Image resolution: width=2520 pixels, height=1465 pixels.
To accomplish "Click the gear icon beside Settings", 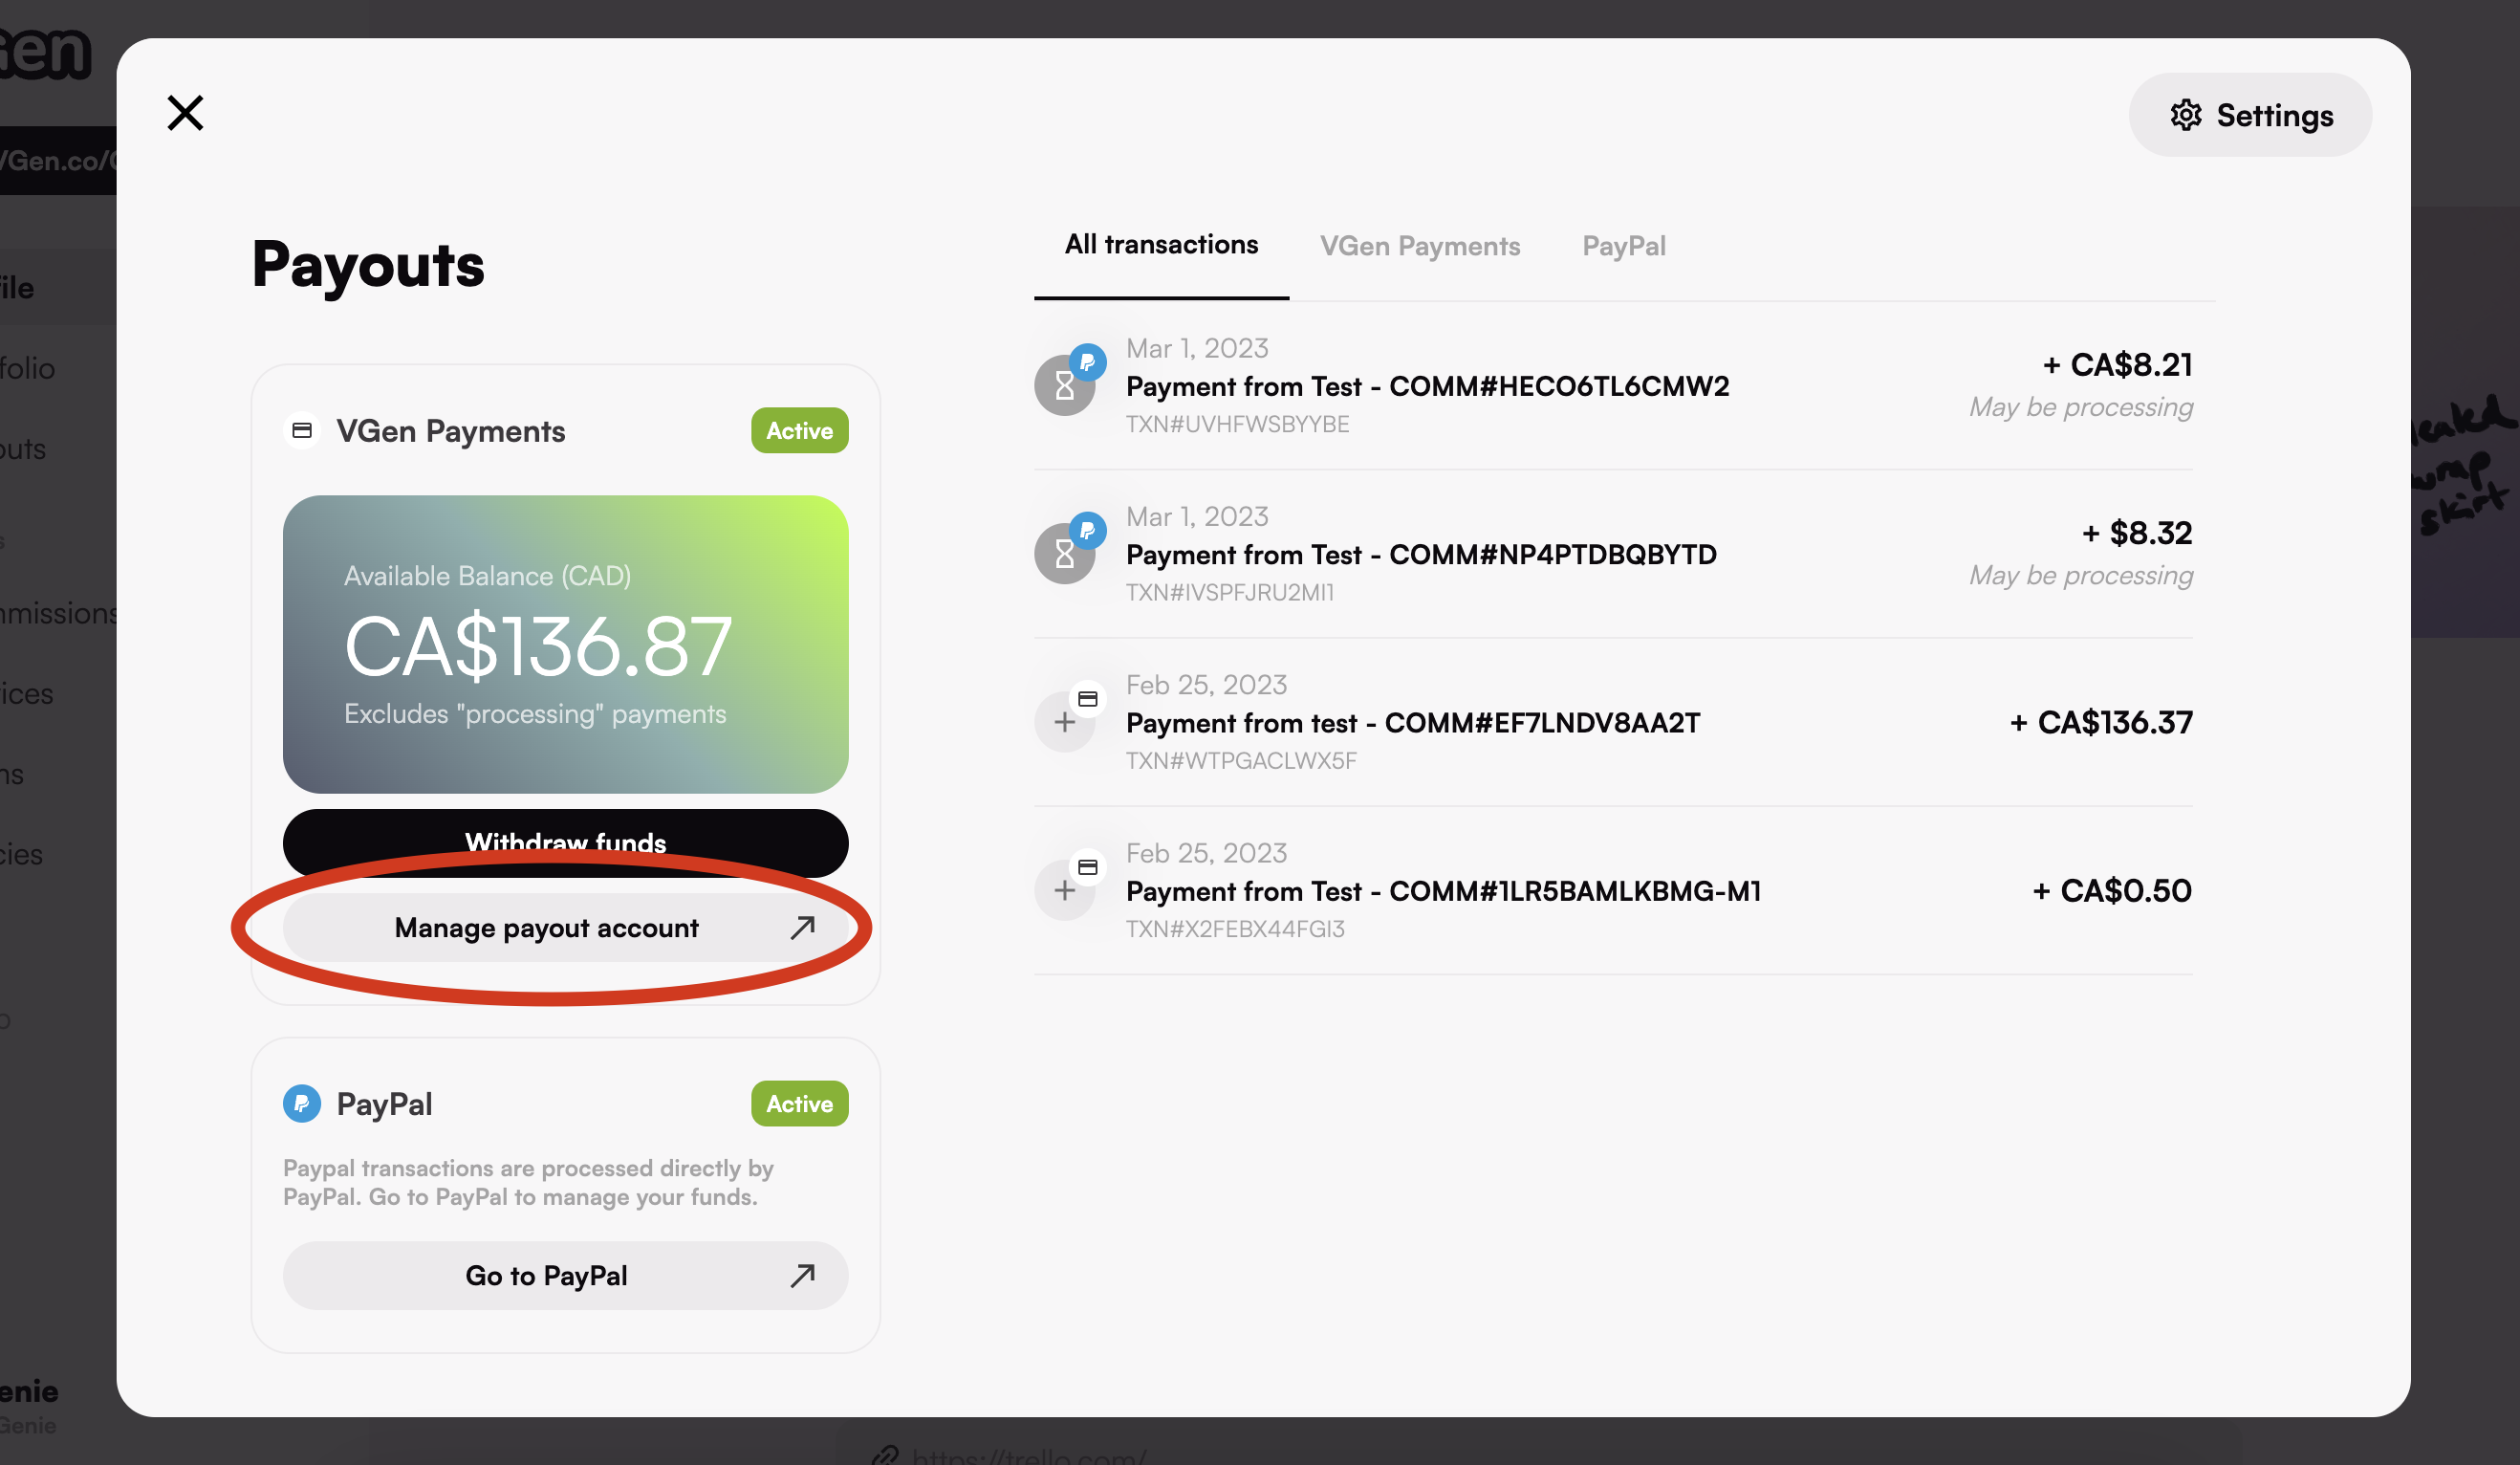I will coord(2186,115).
